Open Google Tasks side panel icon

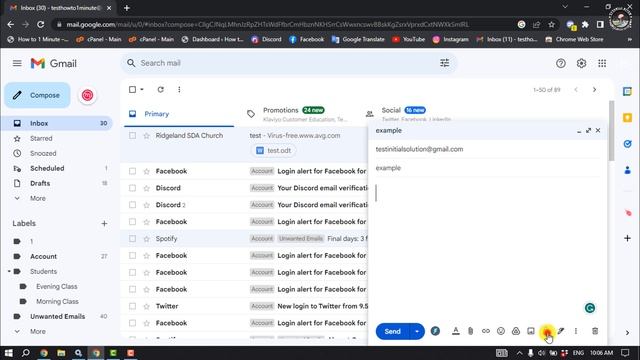coord(627,144)
